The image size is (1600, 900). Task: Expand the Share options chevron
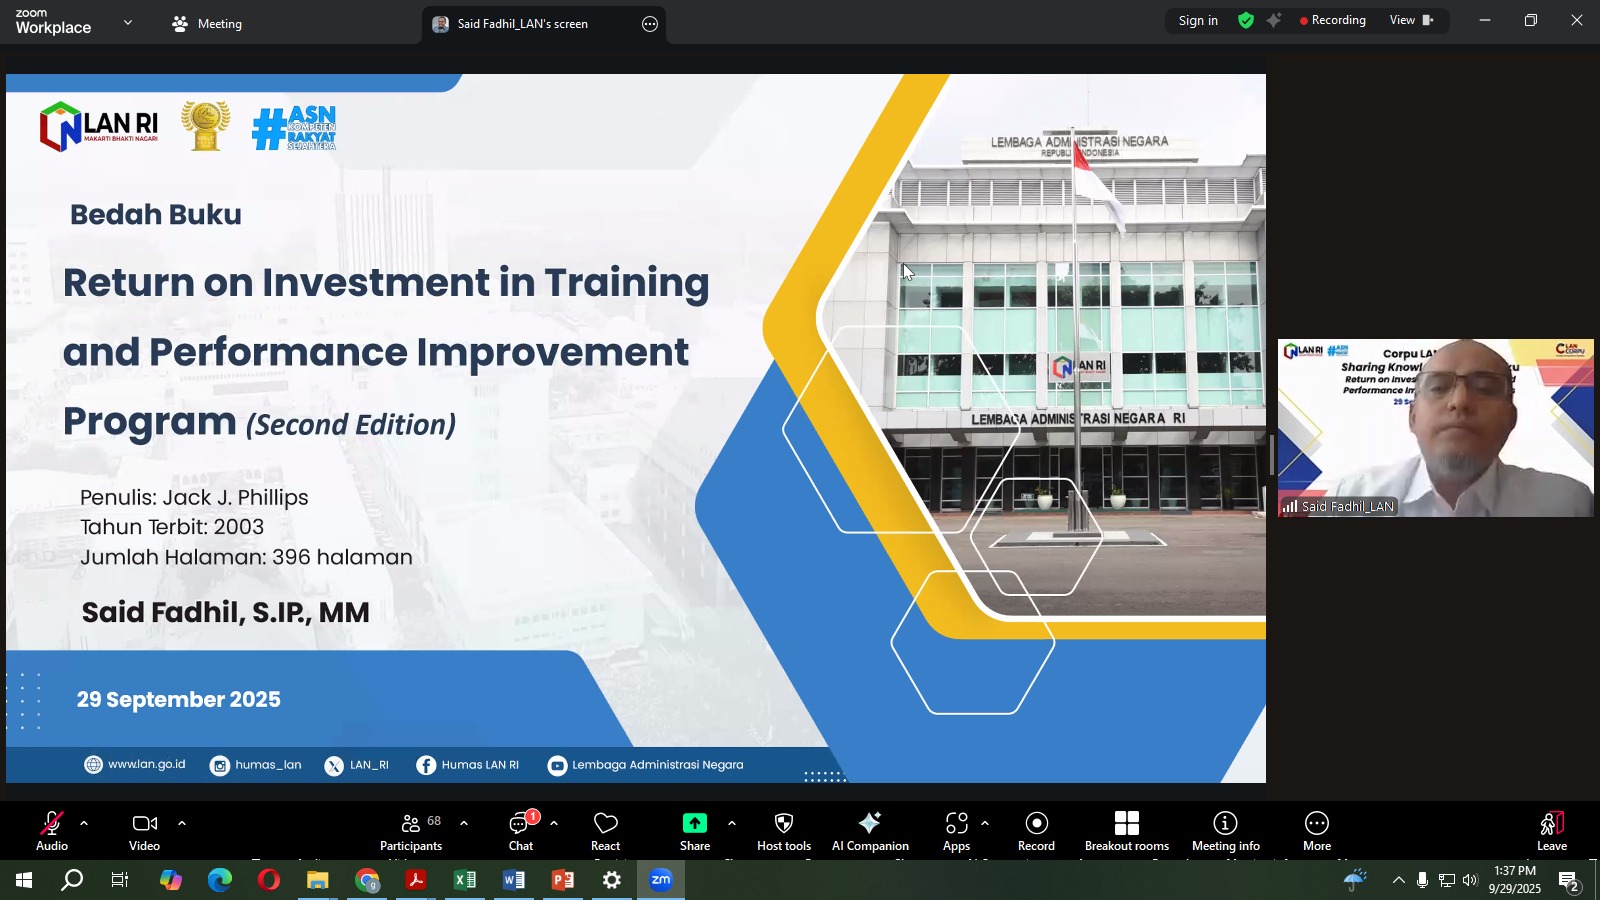tap(732, 824)
